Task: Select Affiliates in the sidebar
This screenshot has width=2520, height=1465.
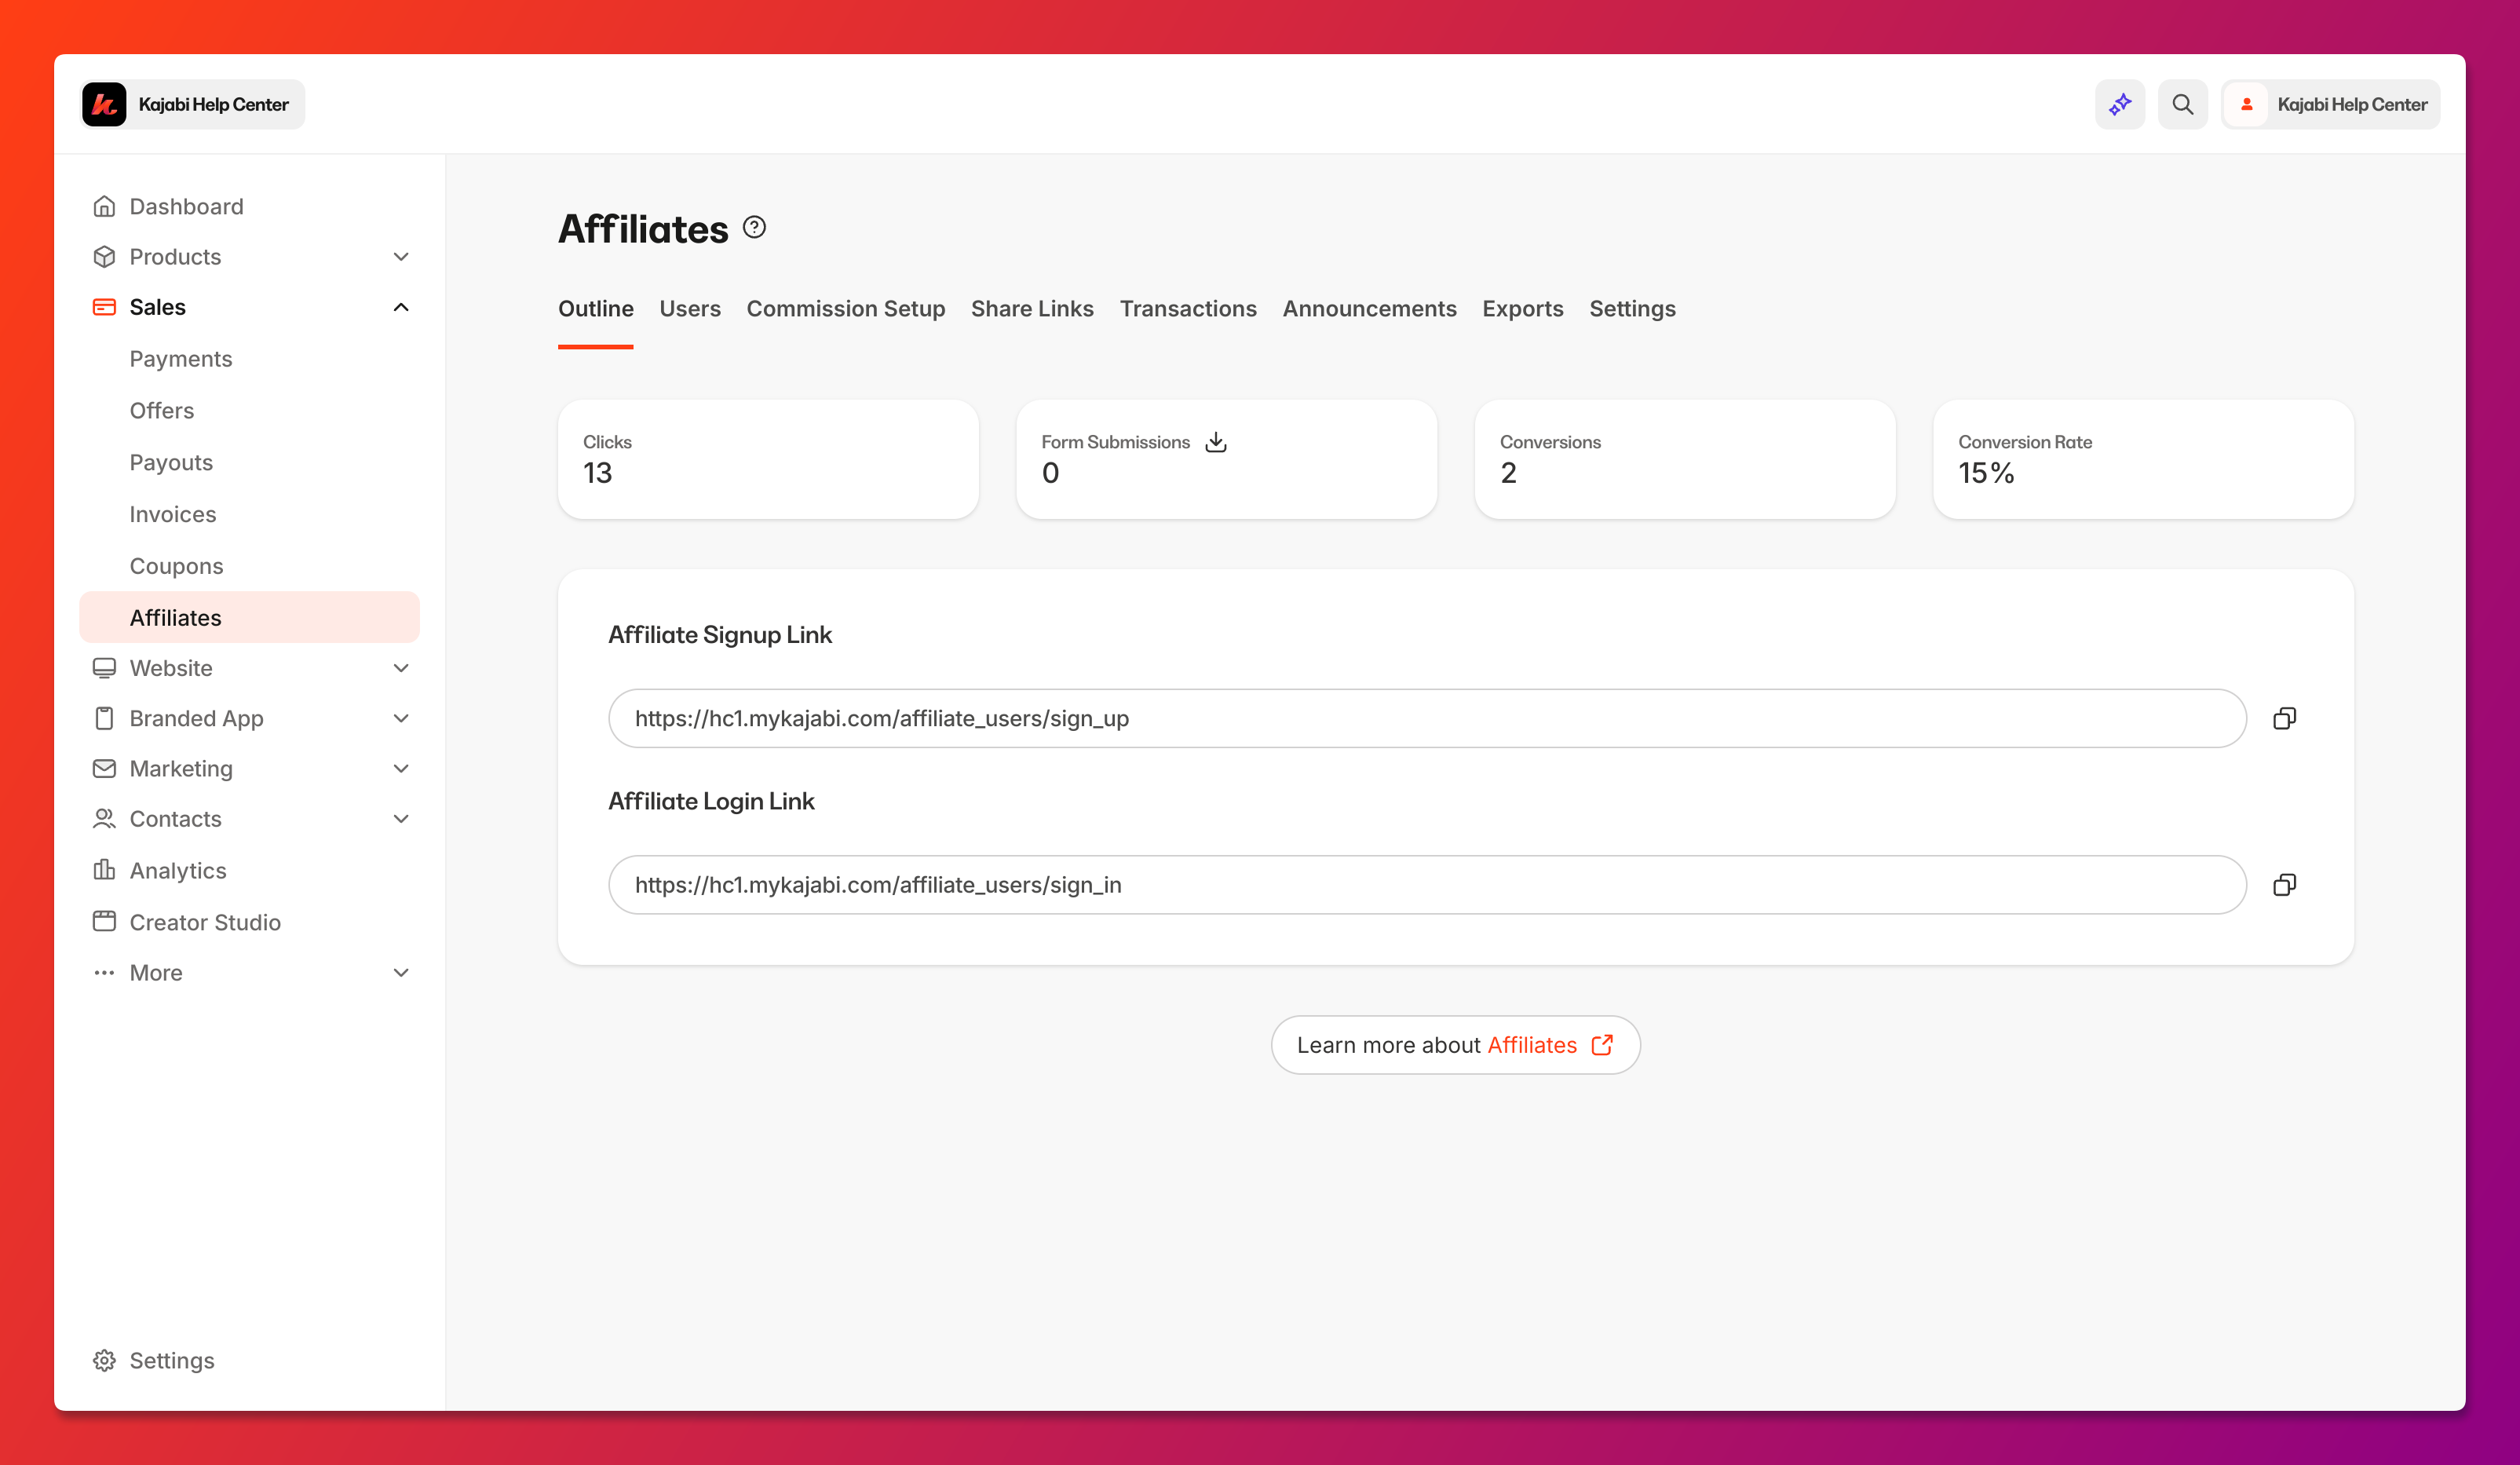Action: 249,617
